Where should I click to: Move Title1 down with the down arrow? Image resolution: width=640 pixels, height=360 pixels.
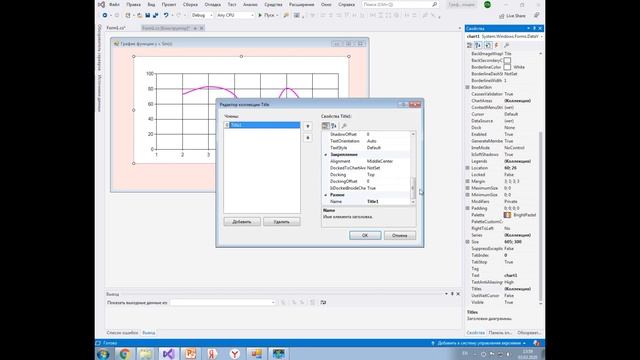coord(308,138)
